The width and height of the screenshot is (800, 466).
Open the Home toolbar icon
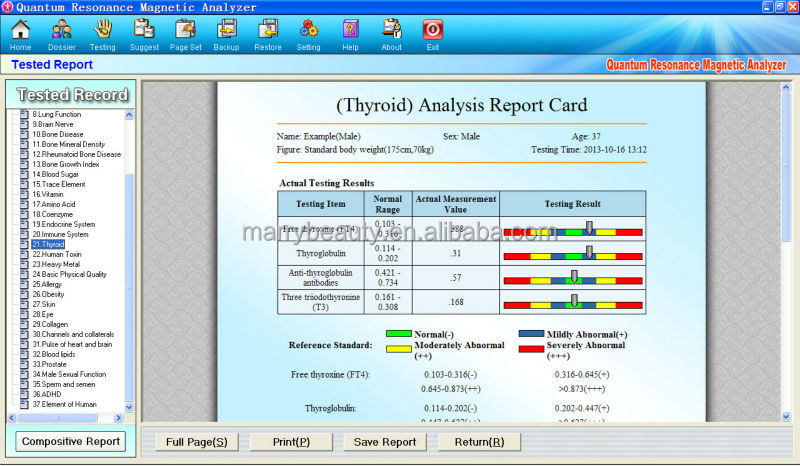(20, 35)
